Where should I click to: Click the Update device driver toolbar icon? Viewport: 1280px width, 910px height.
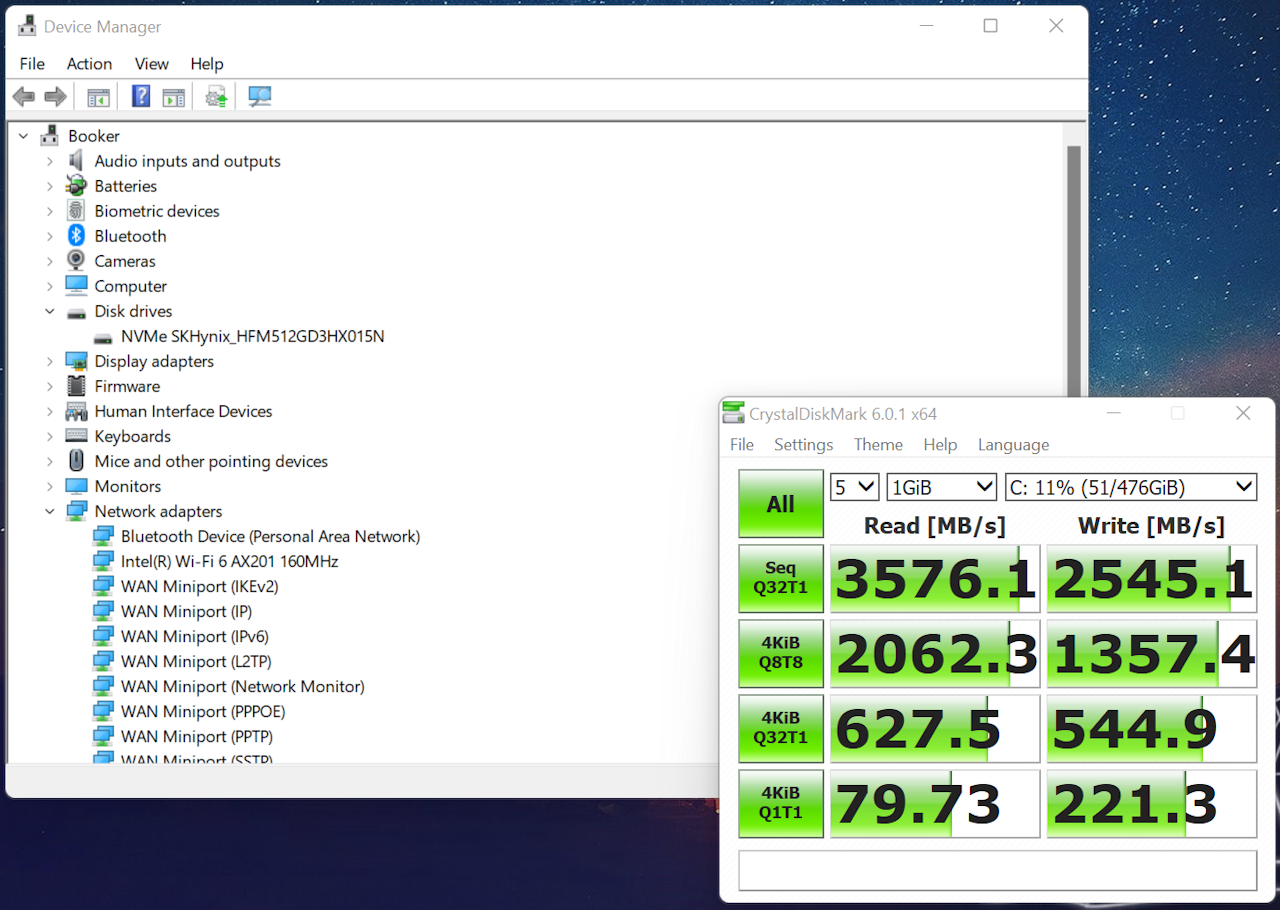[x=216, y=97]
